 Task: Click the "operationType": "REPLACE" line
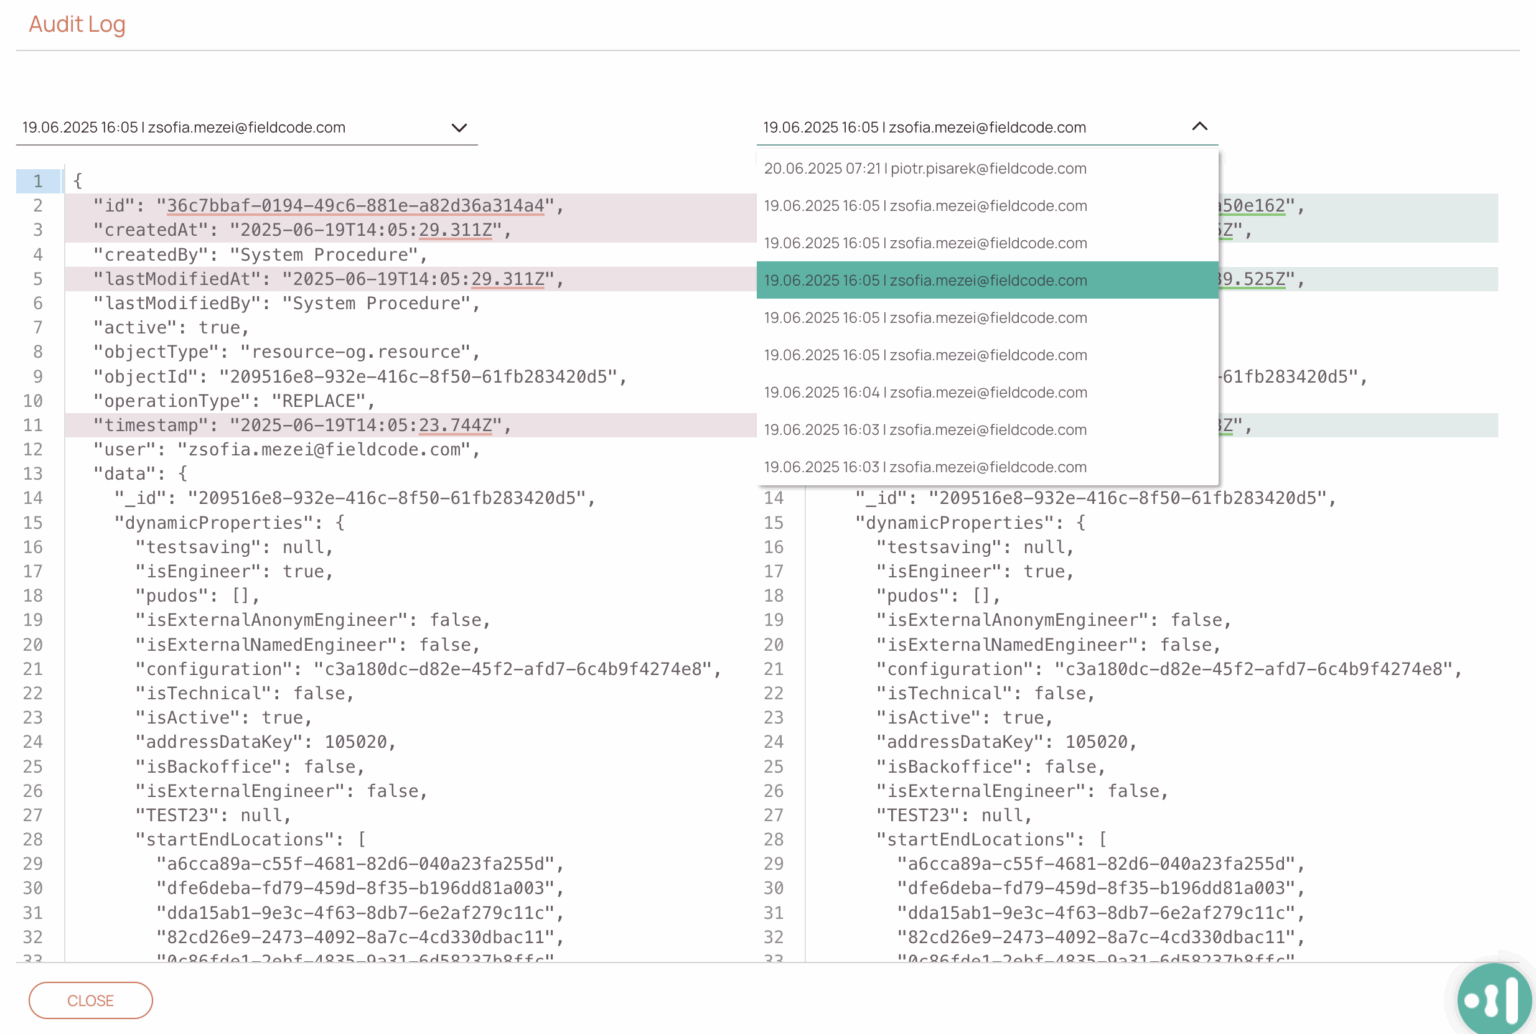[x=237, y=400]
